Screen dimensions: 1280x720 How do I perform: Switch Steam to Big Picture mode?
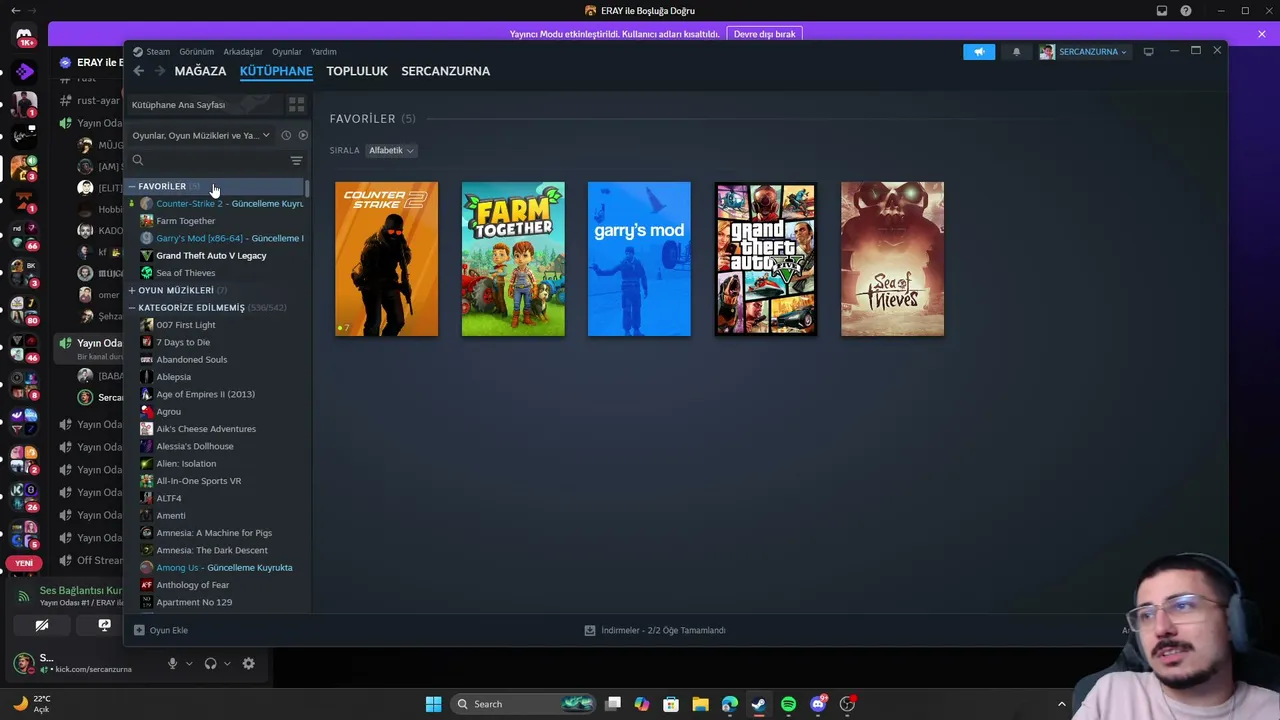pos(1148,52)
